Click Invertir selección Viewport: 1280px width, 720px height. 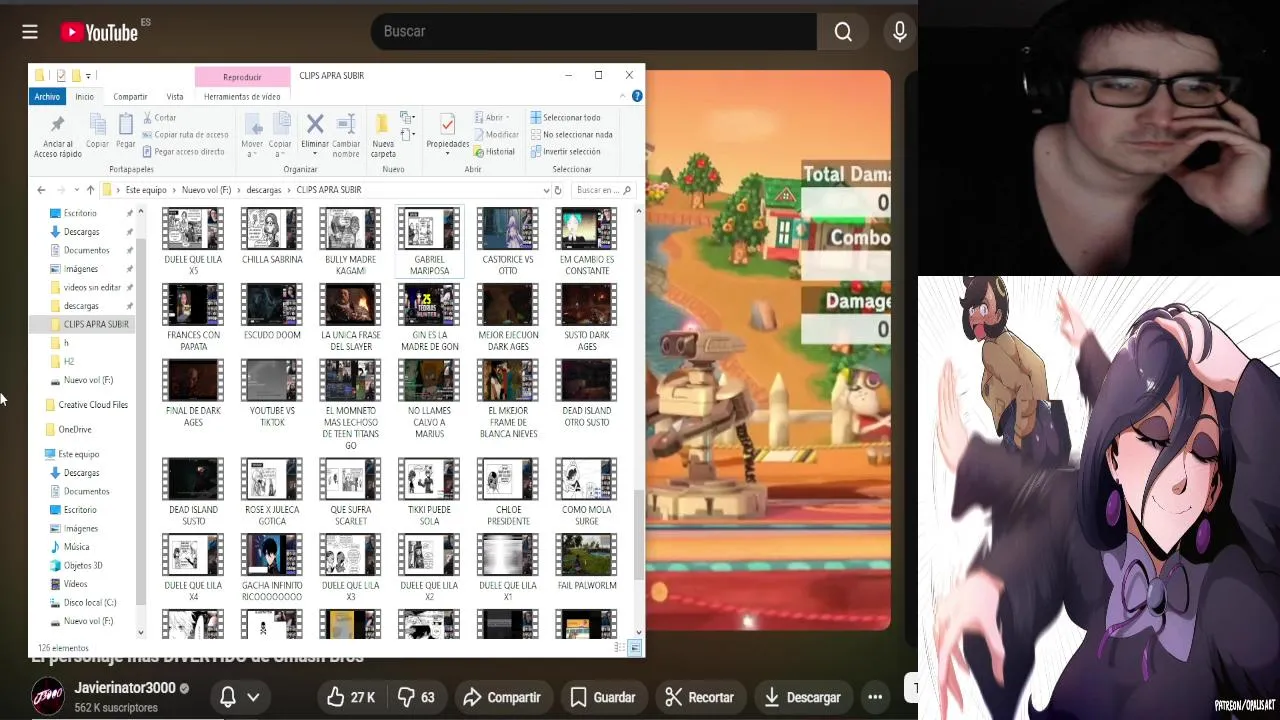(565, 151)
